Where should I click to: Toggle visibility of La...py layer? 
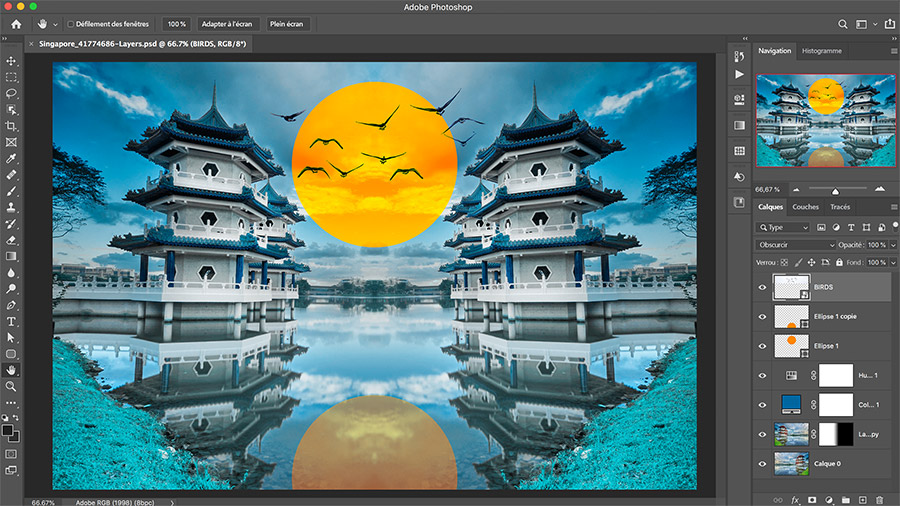(x=762, y=434)
